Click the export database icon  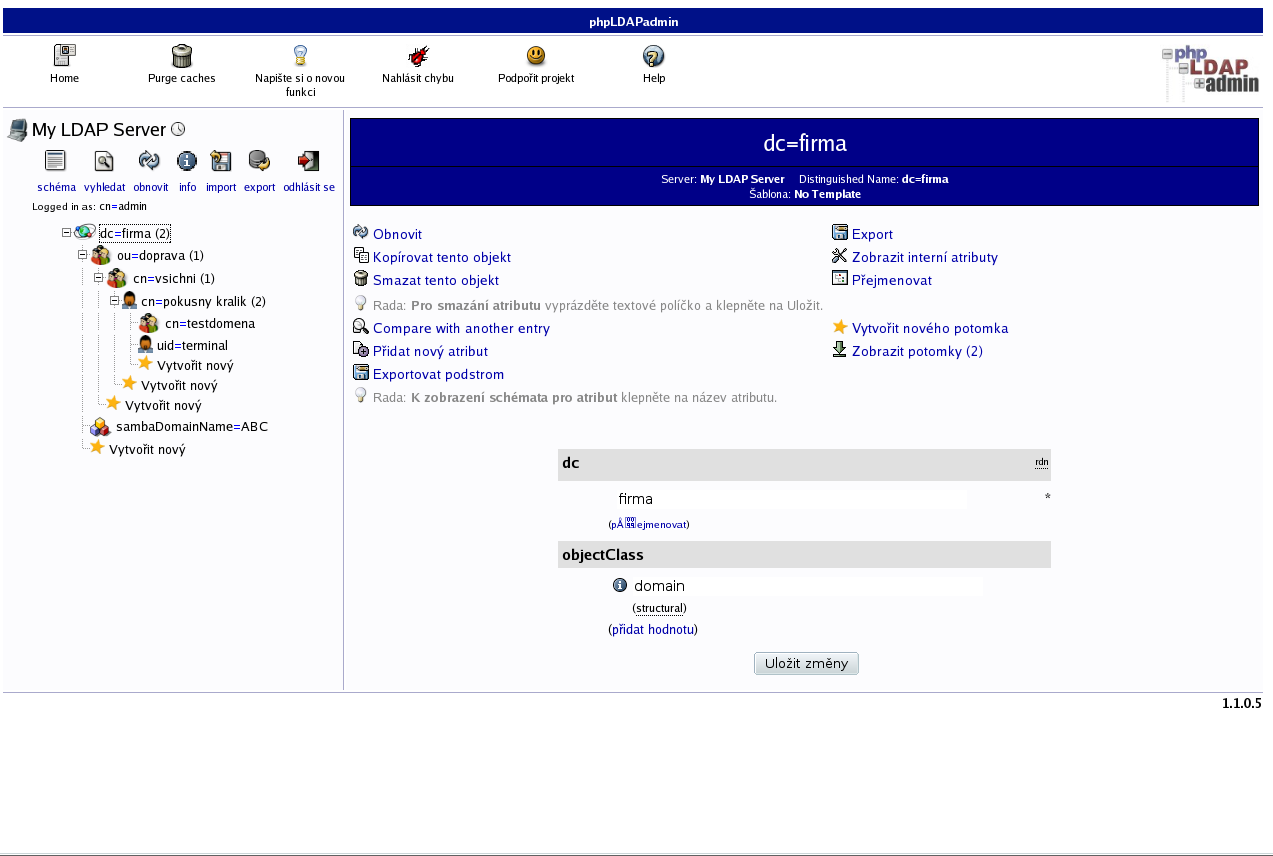click(x=259, y=160)
